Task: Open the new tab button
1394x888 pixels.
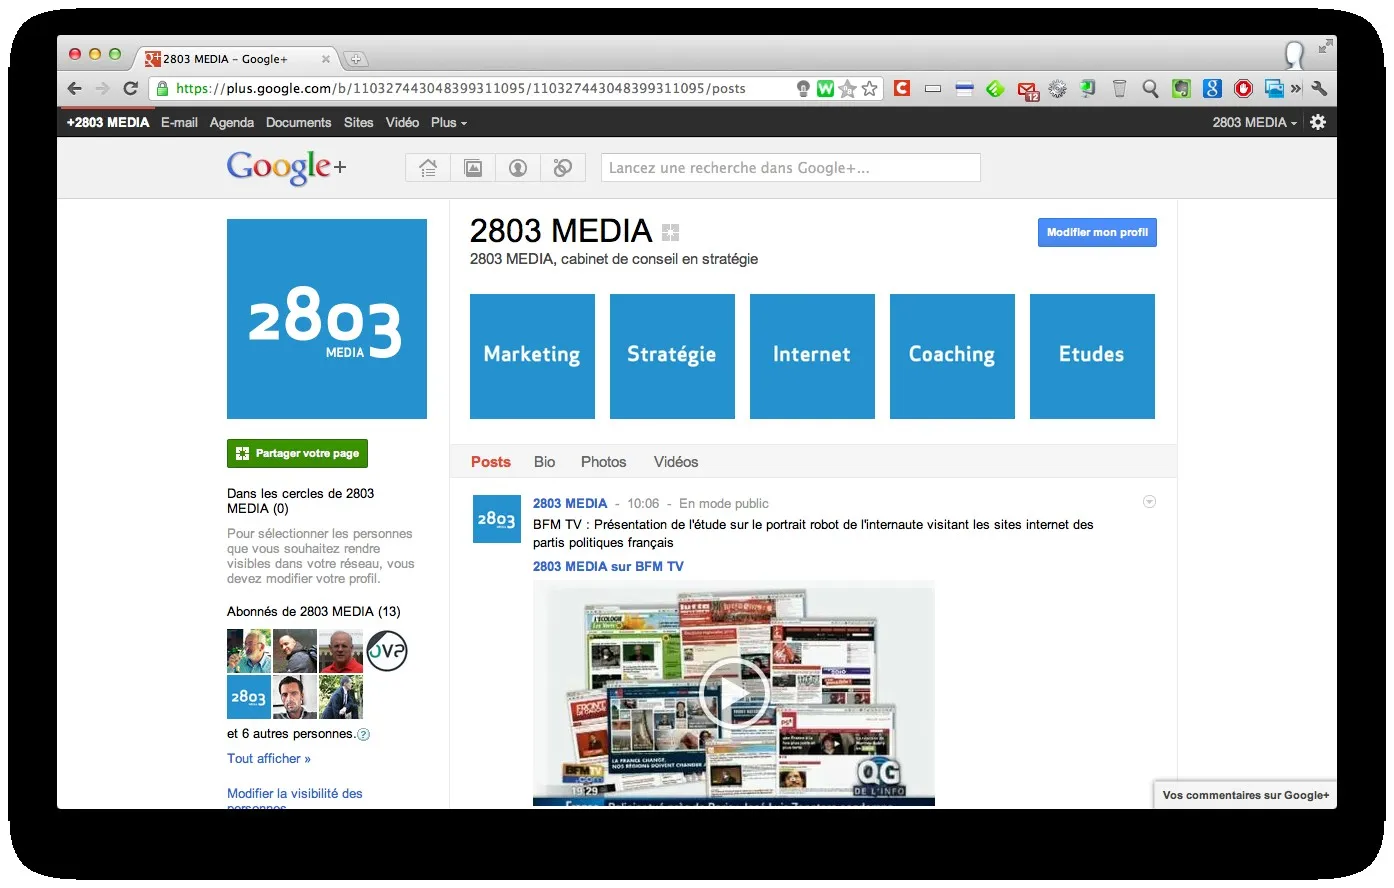Action: click(x=355, y=59)
